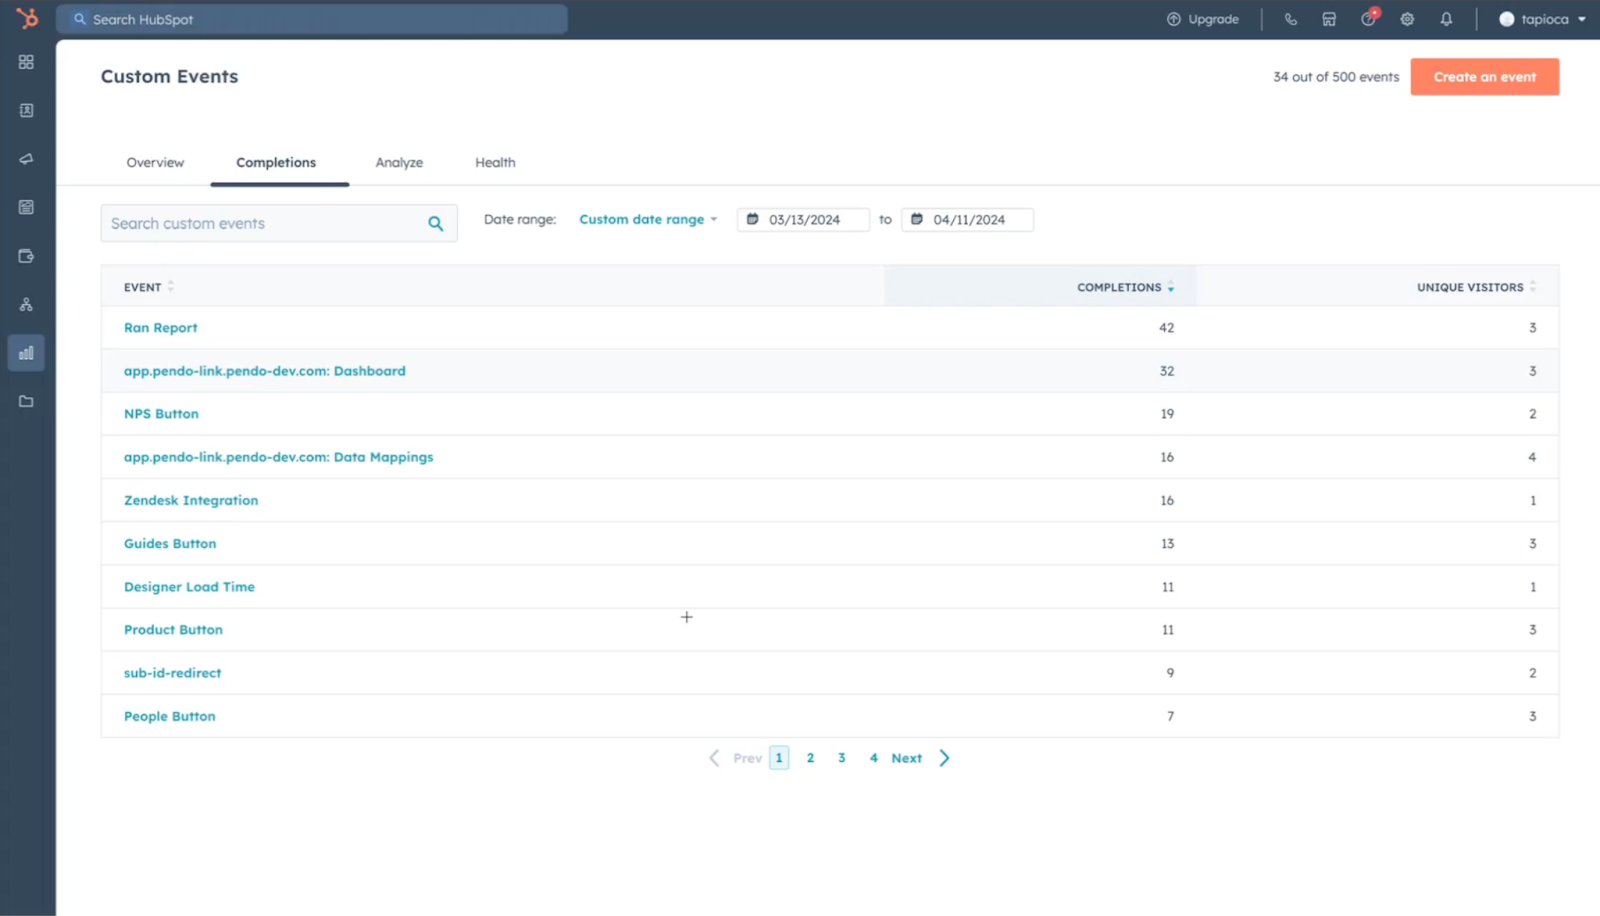
Task: Click the Prev pagination button
Action: (x=735, y=758)
